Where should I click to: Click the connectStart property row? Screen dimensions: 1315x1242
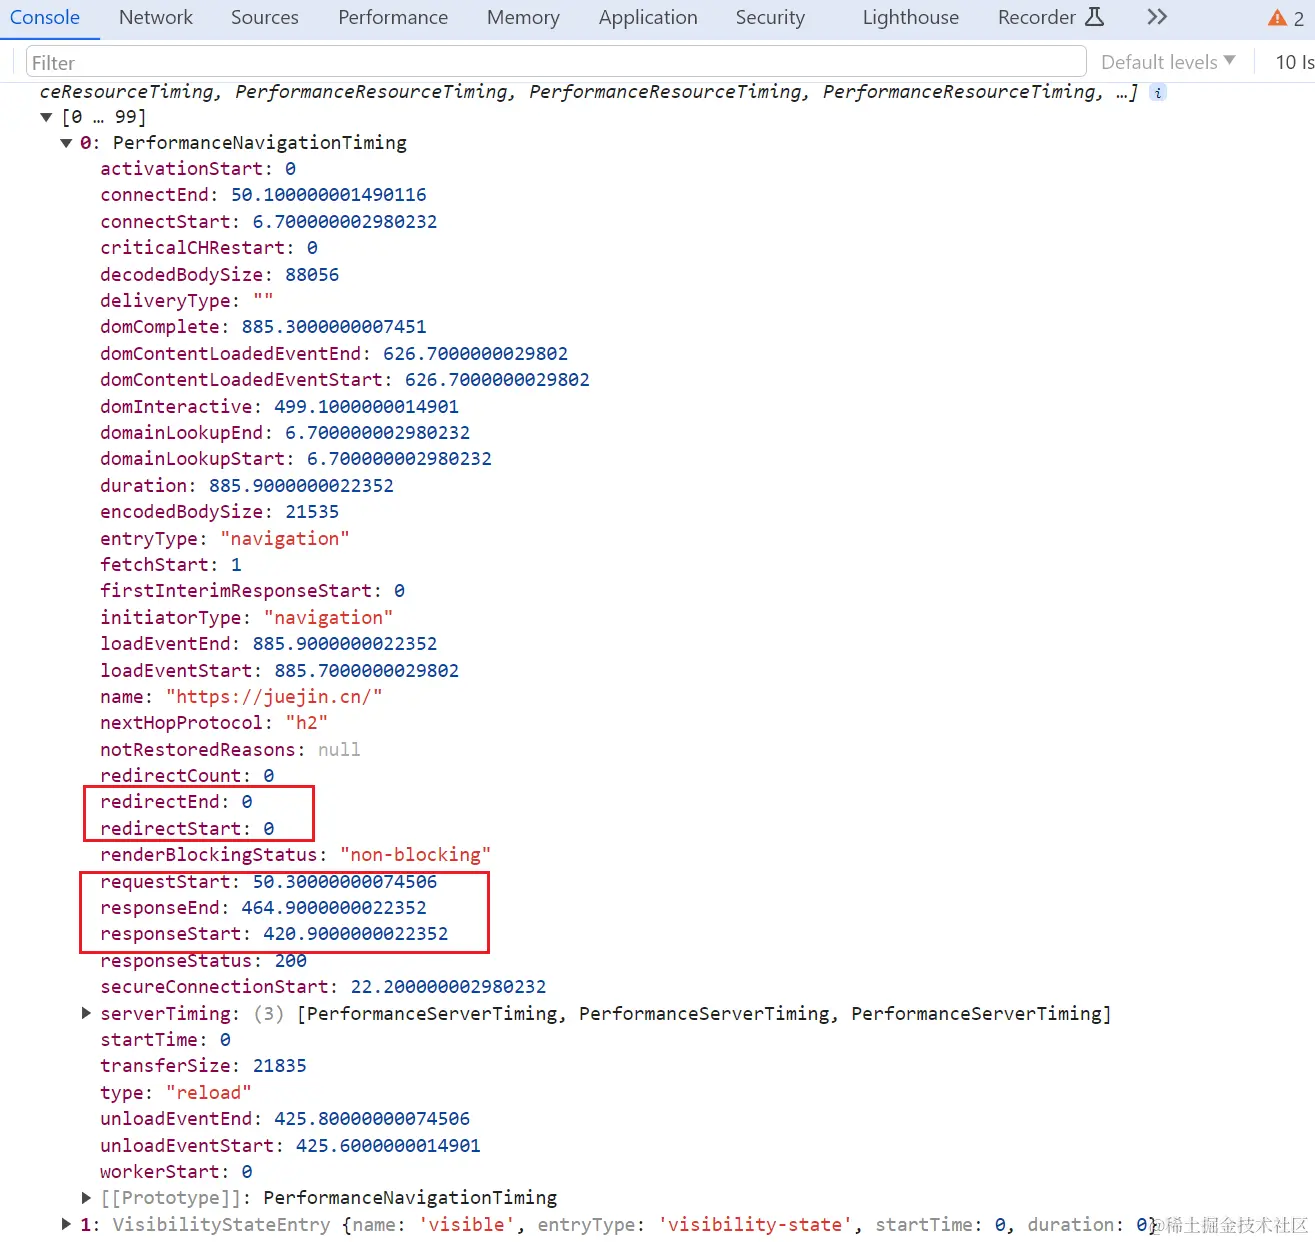click(268, 222)
